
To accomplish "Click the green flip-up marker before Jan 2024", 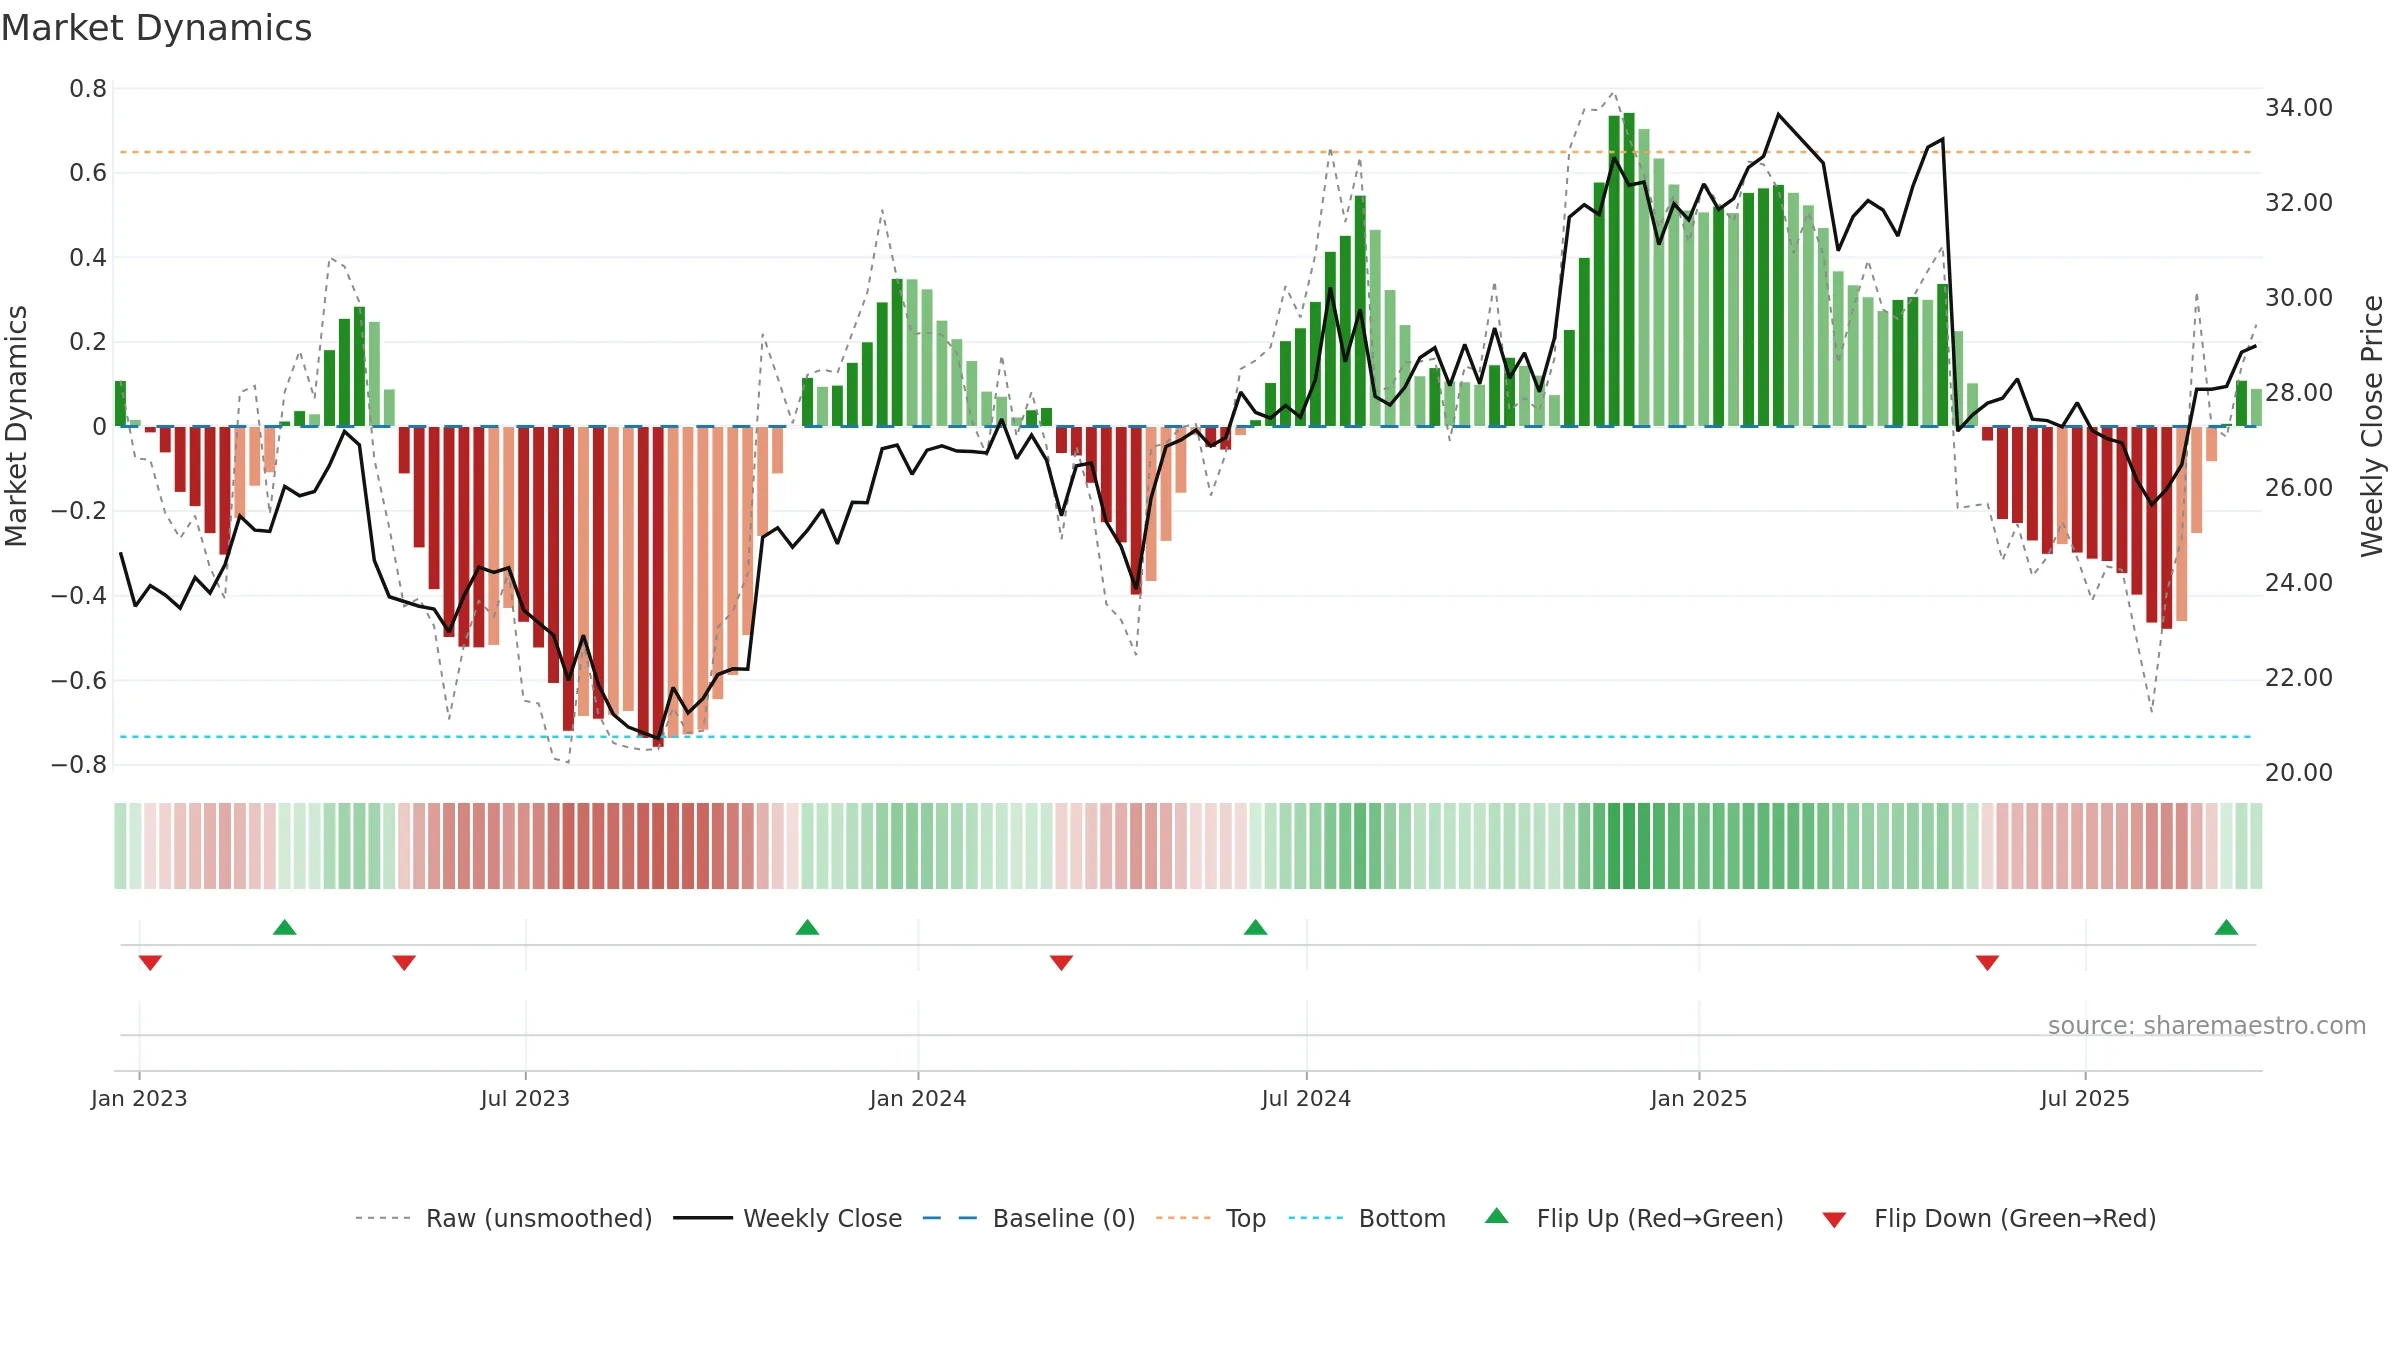I will (808, 927).
